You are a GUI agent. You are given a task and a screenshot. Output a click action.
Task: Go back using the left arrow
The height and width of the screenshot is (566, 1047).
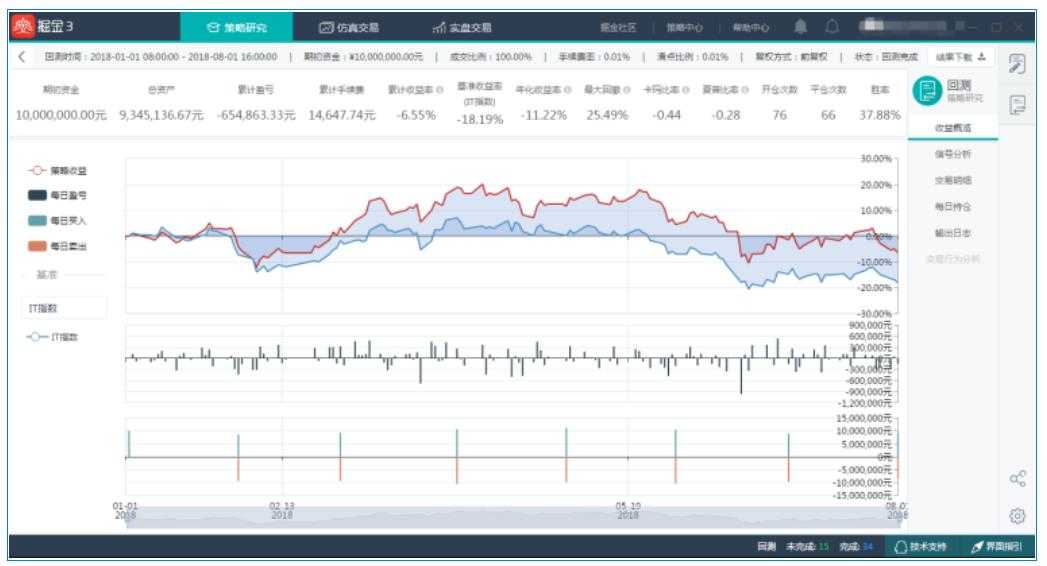tap(22, 57)
